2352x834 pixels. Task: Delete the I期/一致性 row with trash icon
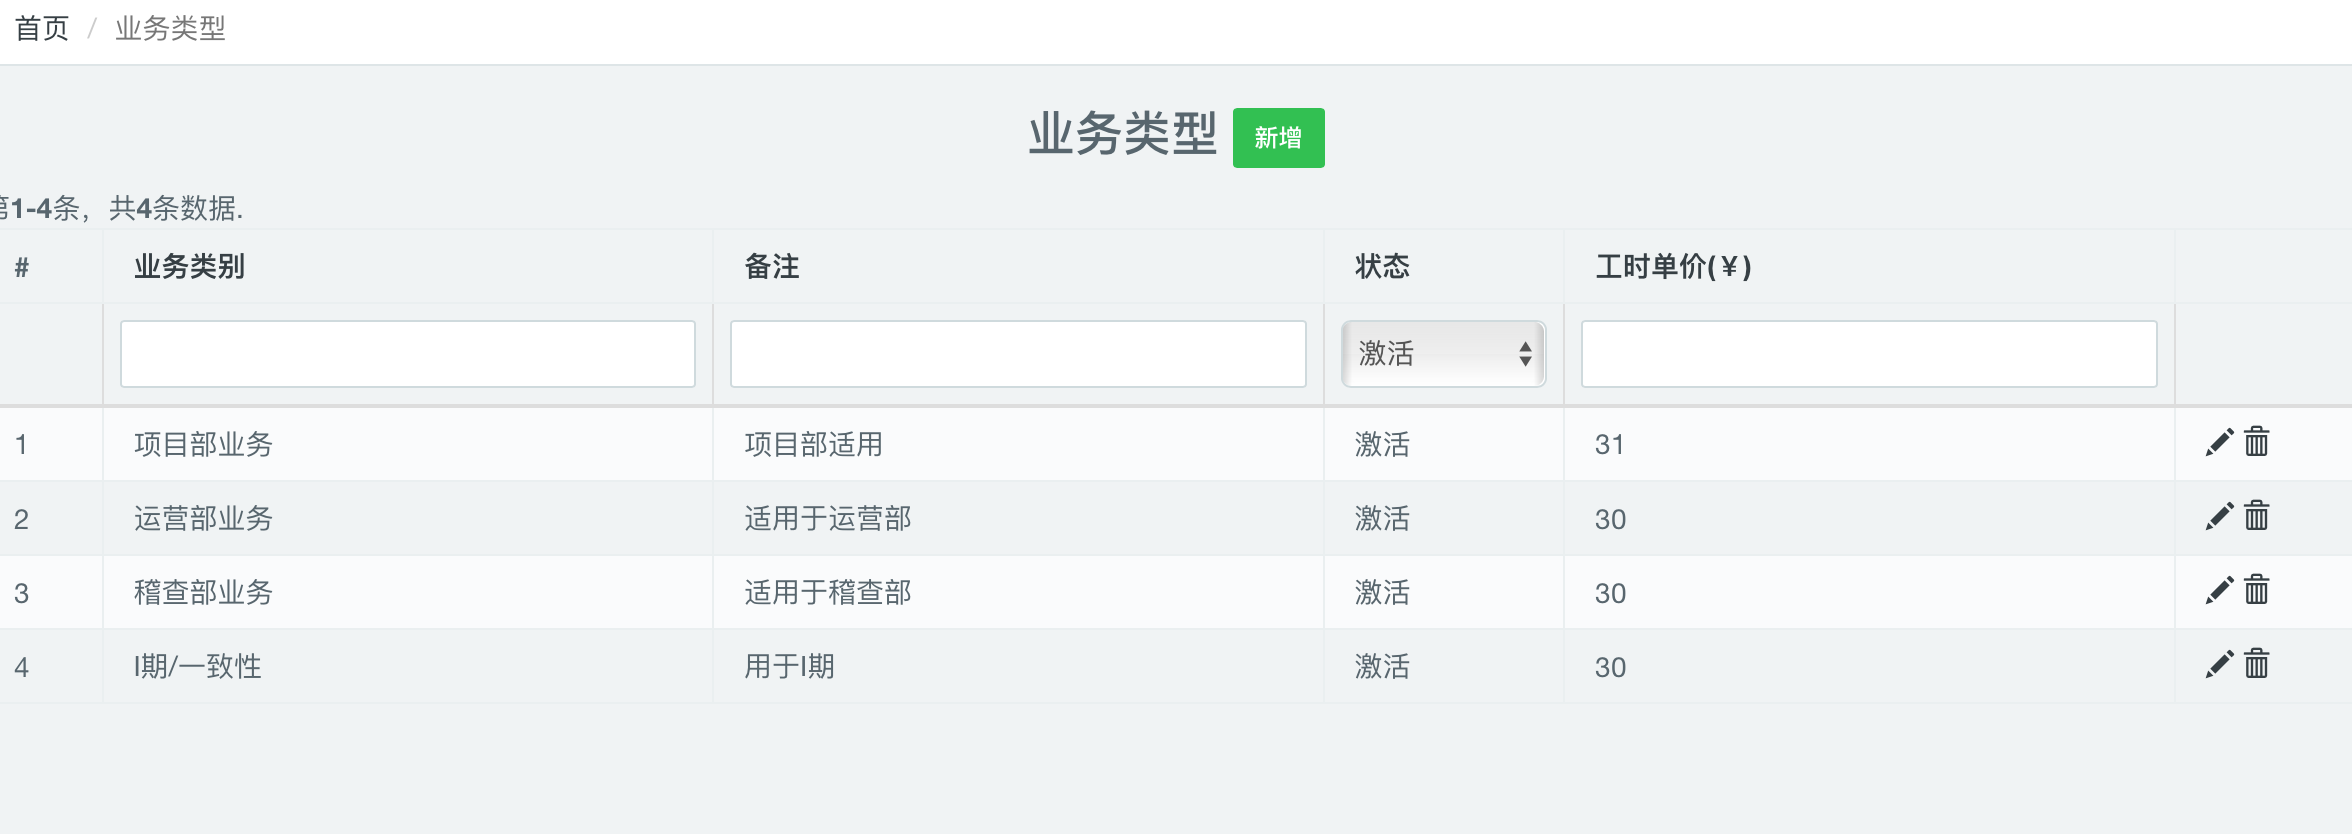coord(2257,663)
